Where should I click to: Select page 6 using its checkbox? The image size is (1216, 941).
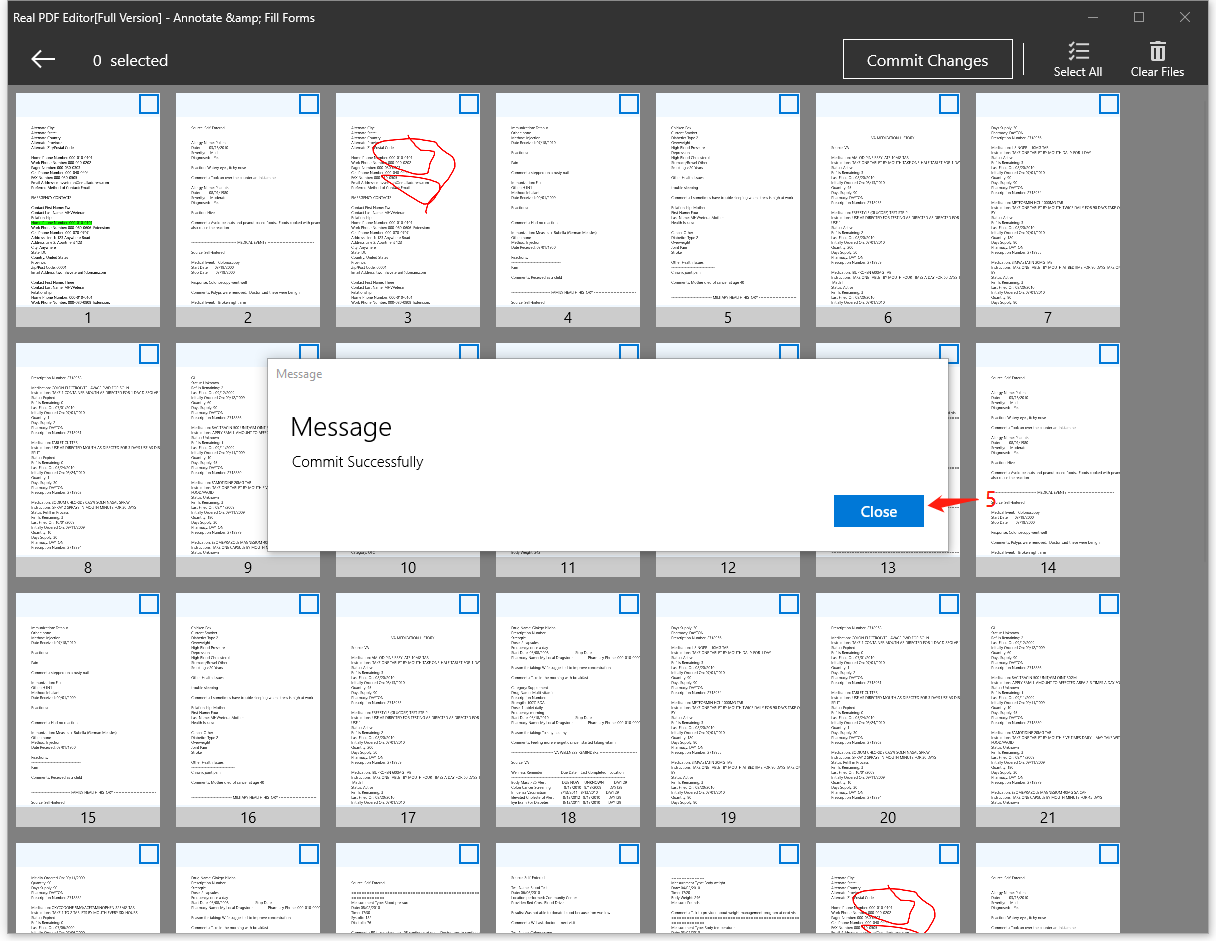coord(948,103)
